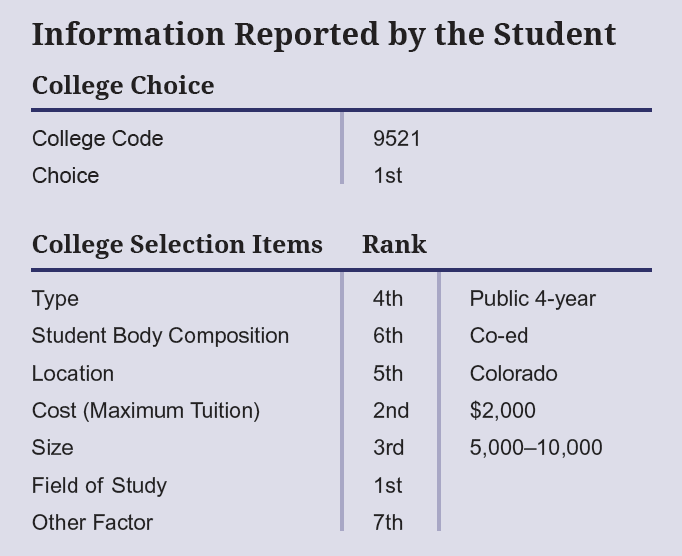
Task: Click the Rank column header
Action: (x=394, y=245)
